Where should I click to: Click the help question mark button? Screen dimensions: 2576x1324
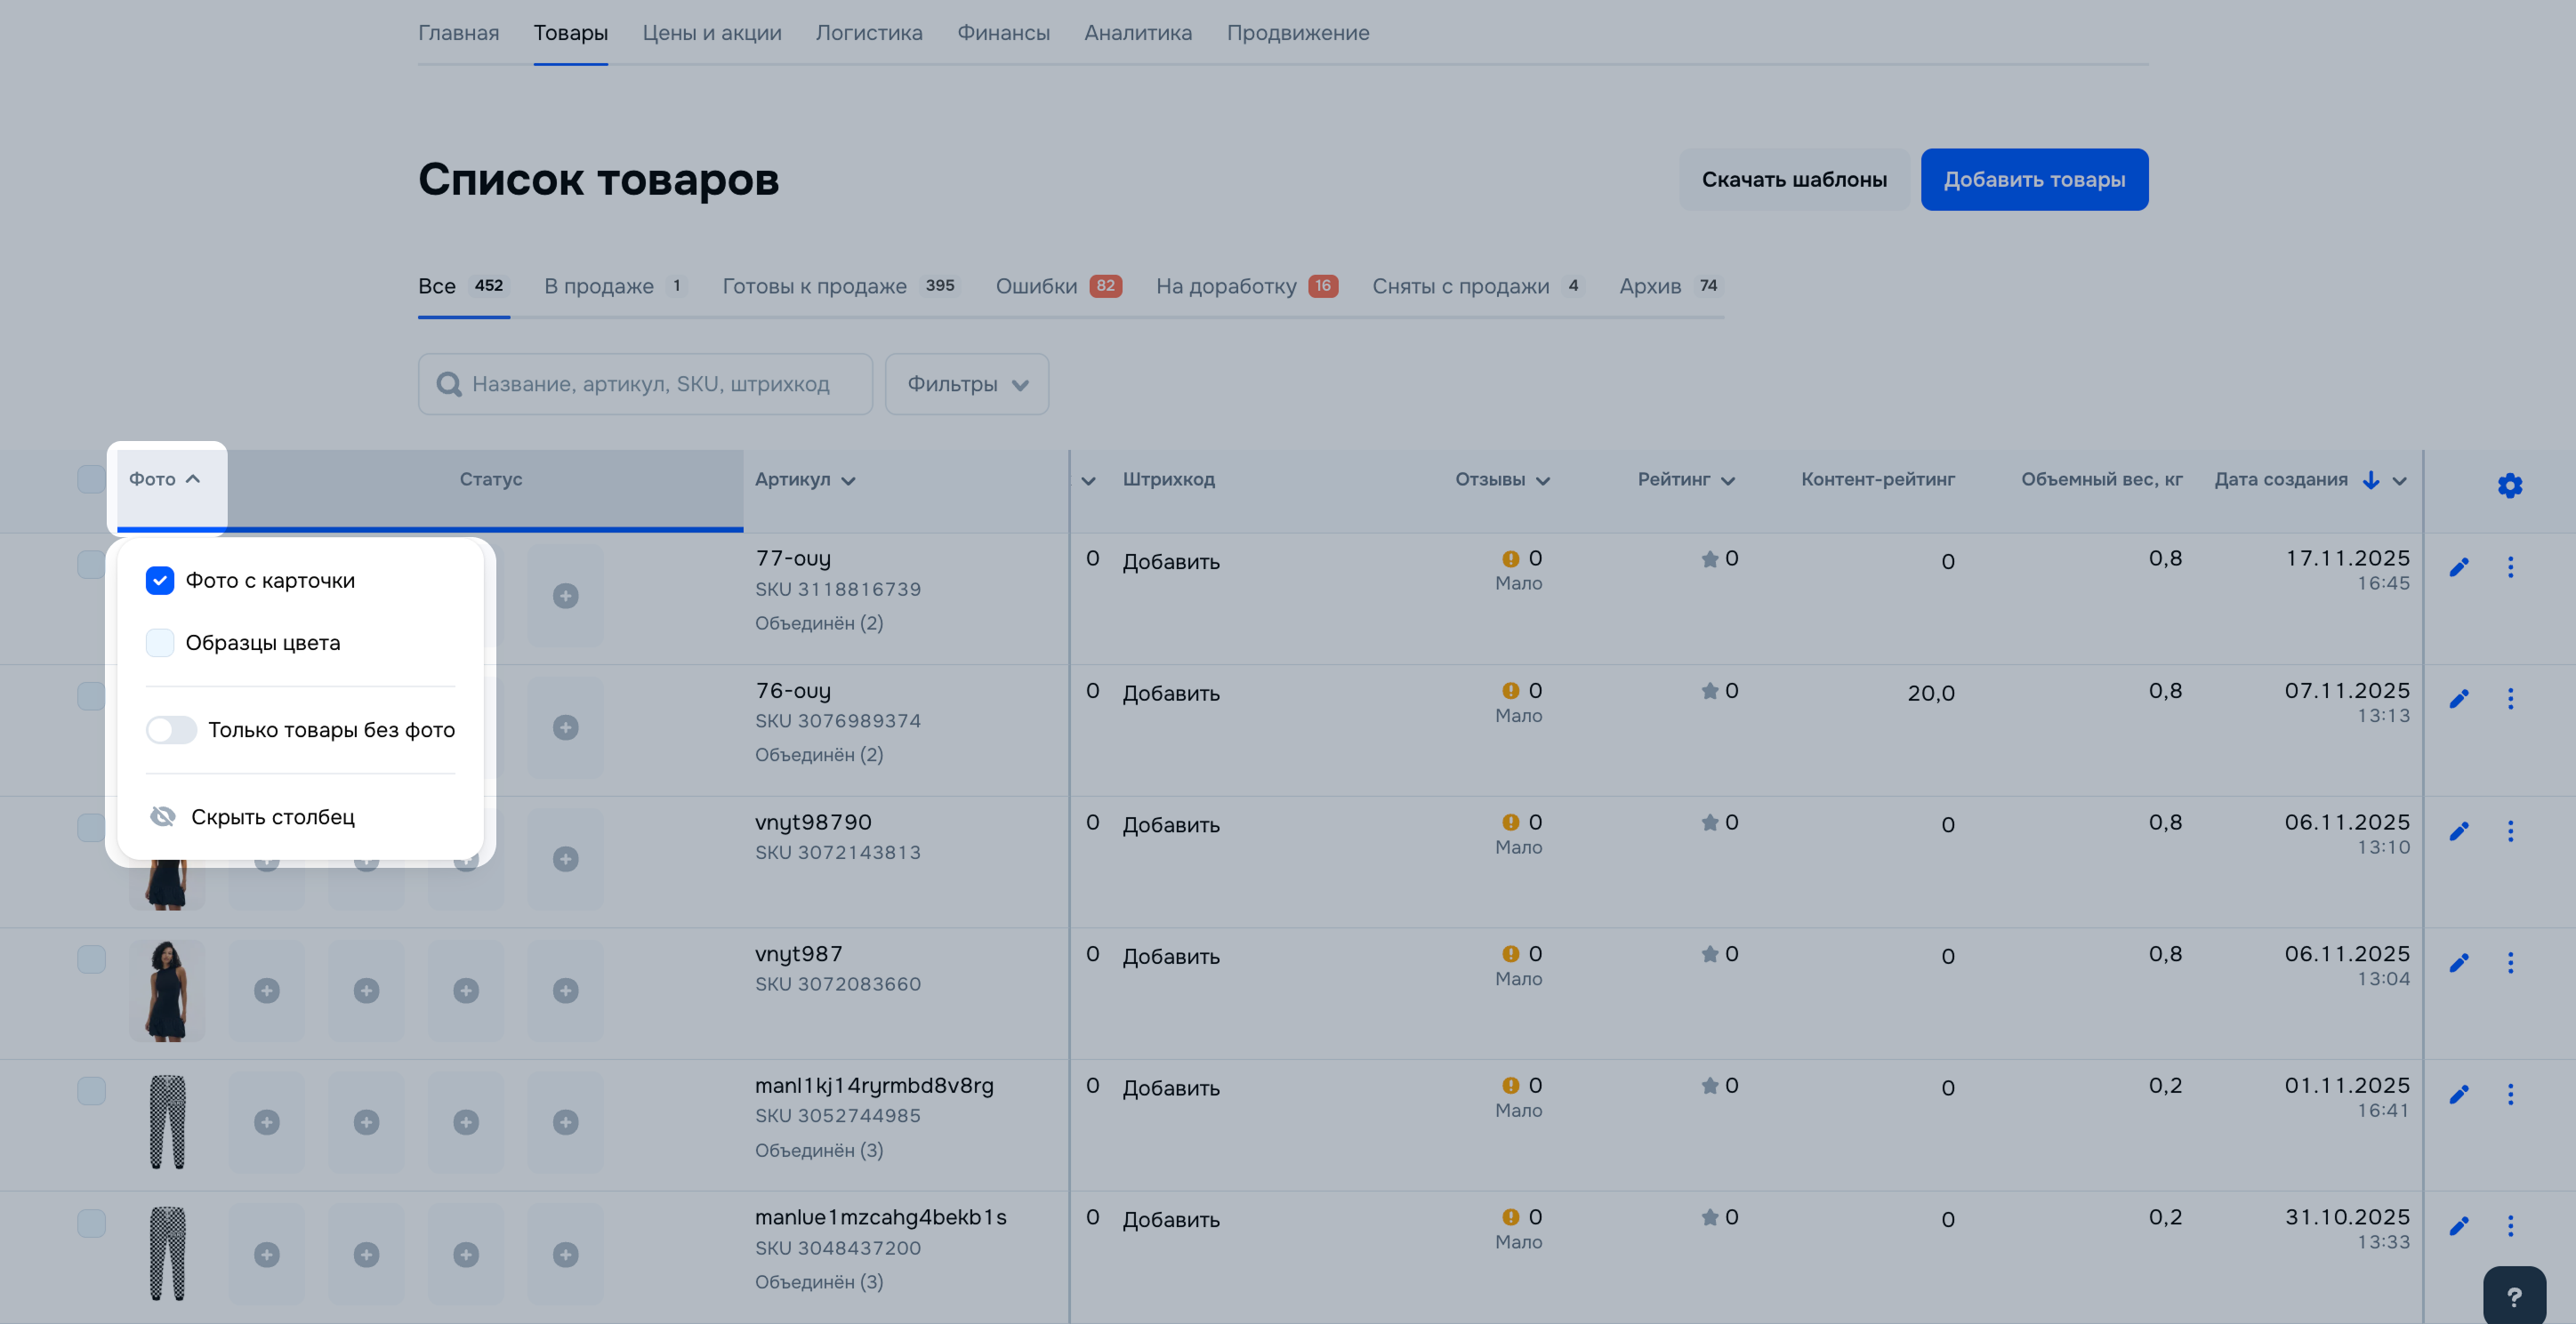2514,1296
